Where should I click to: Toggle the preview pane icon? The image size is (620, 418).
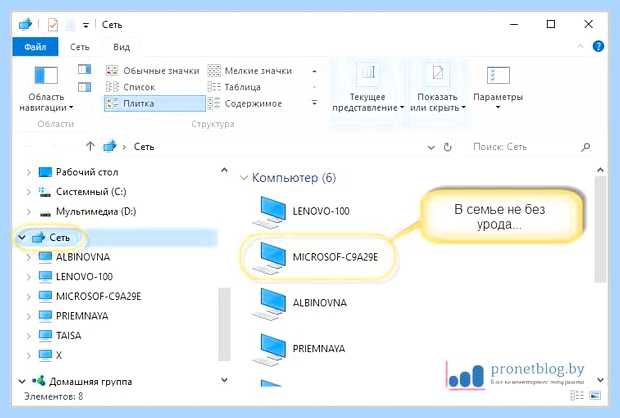point(85,70)
